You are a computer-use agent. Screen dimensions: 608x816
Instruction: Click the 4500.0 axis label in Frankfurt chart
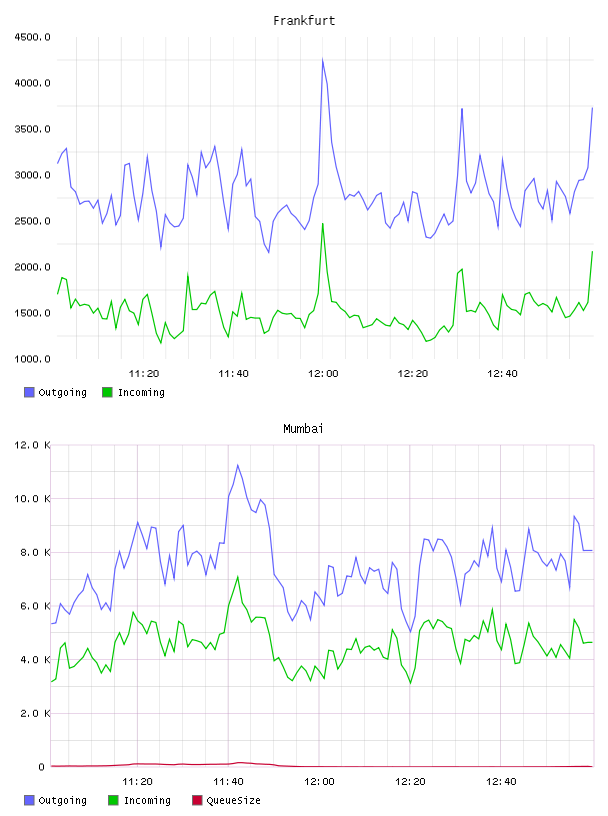(32, 37)
